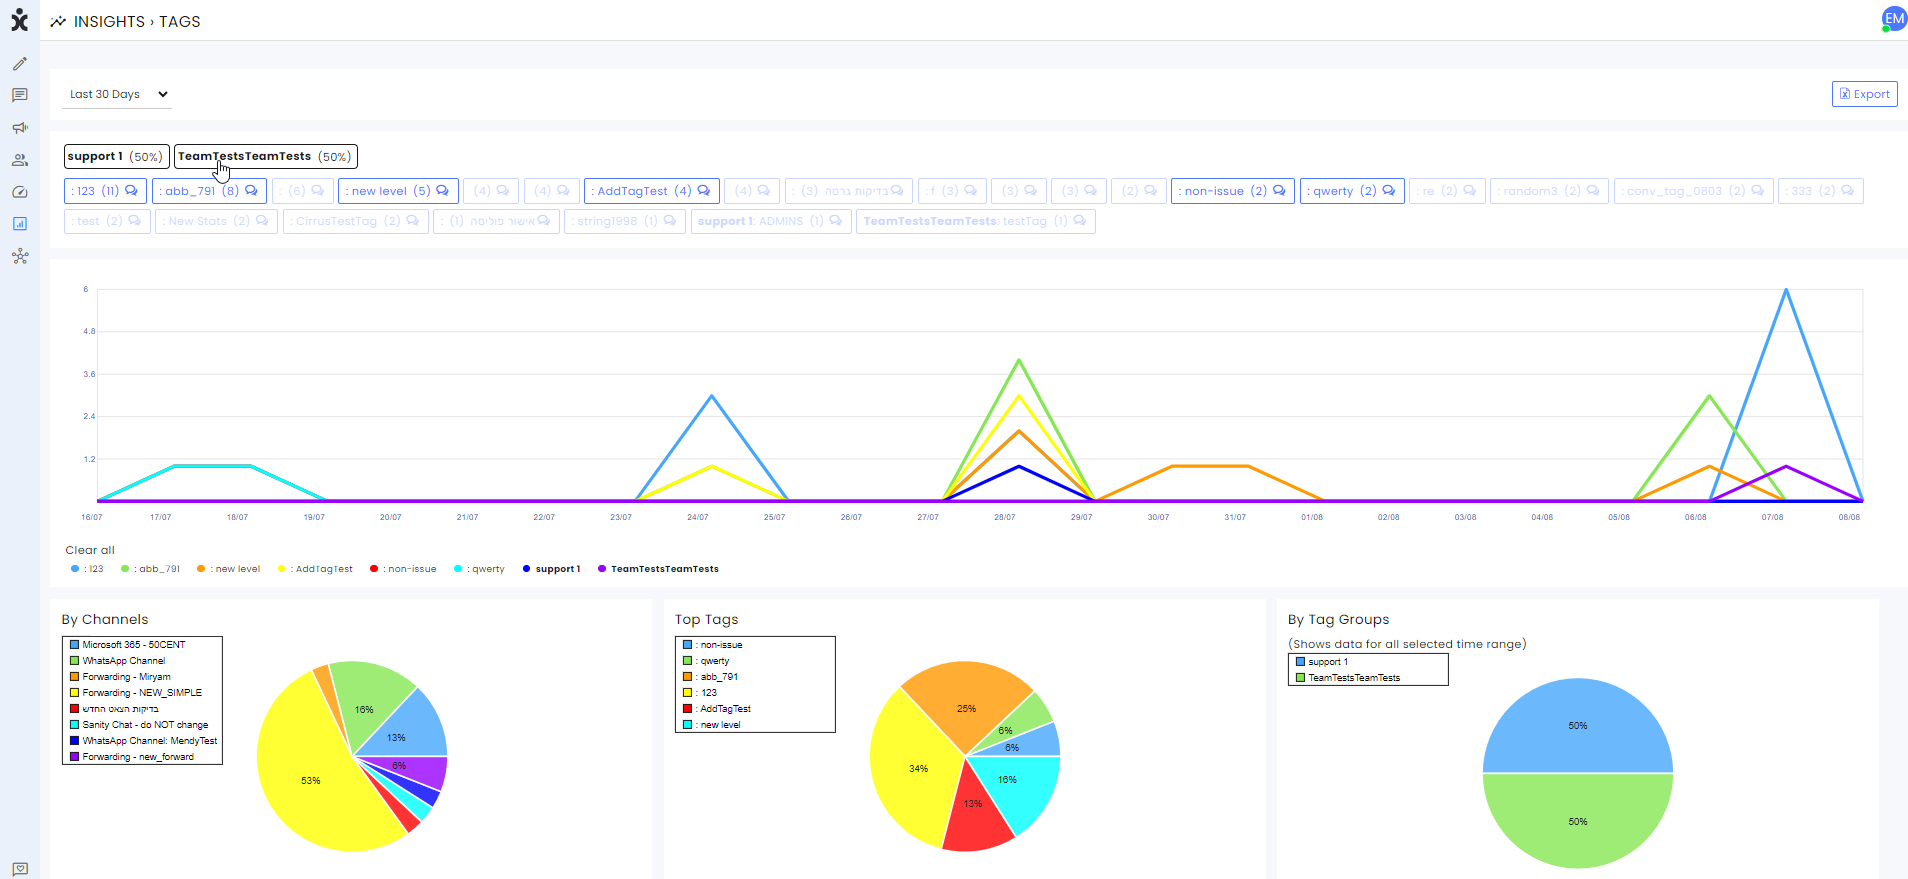
Task: Click the conversations icon on CirrusTestTag tag
Action: click(x=413, y=220)
